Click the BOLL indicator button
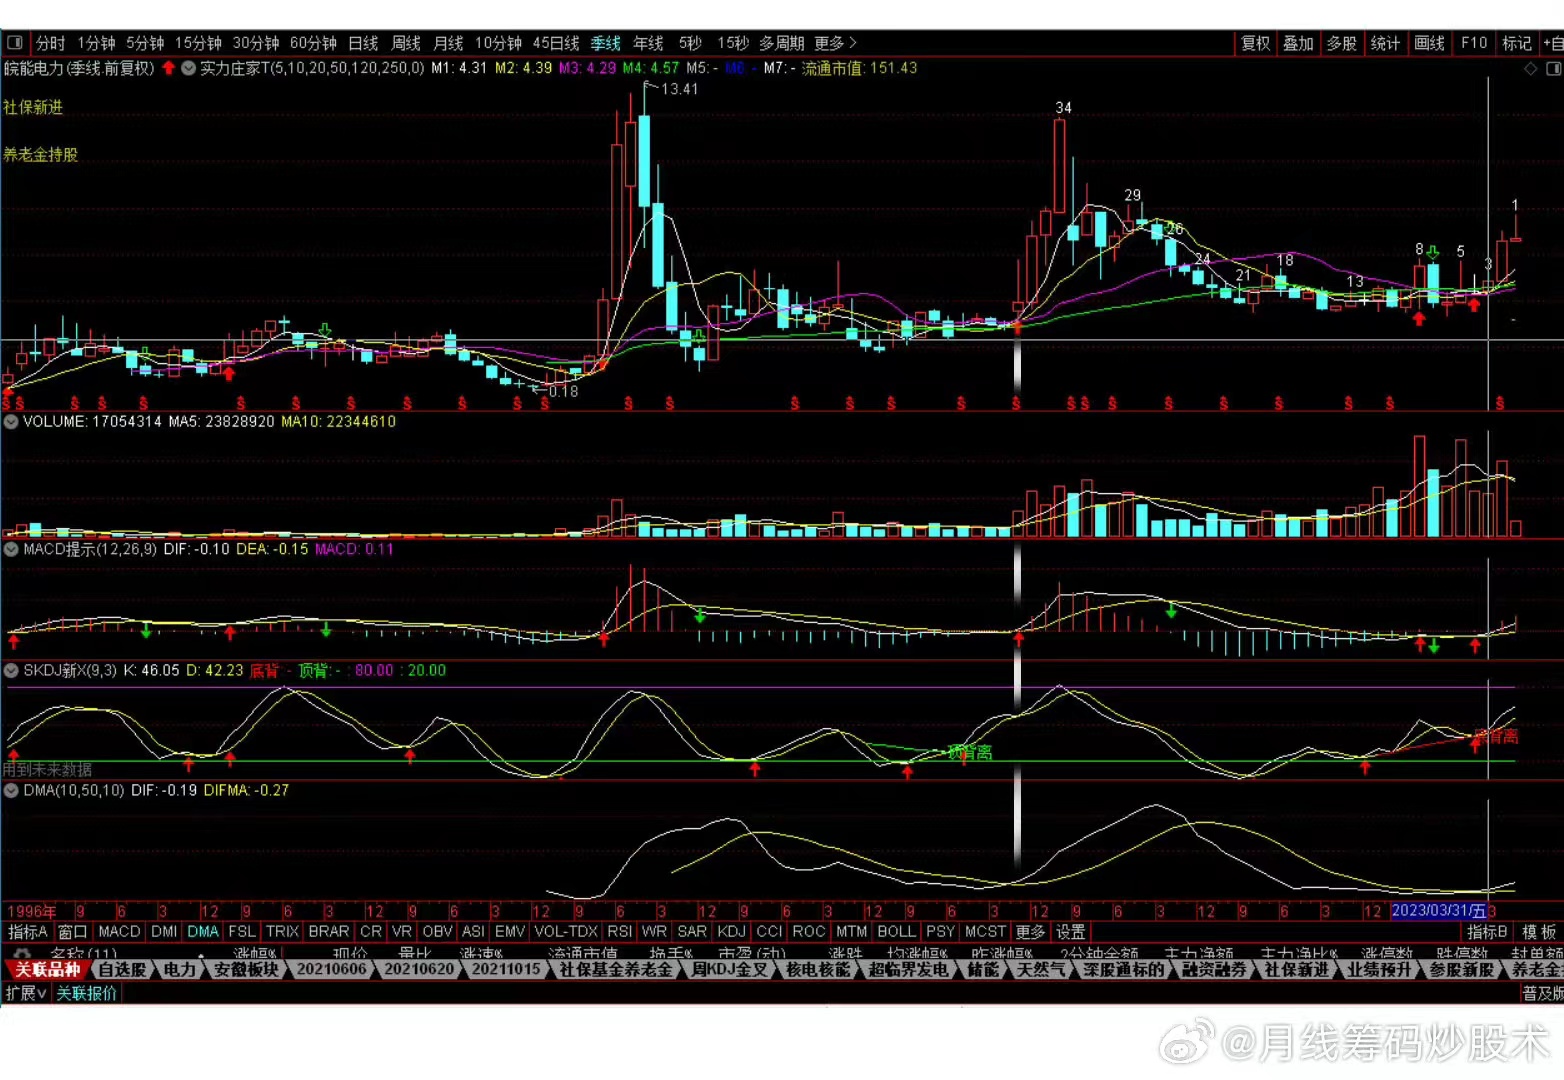Image resolution: width=1564 pixels, height=1080 pixels. [x=896, y=931]
